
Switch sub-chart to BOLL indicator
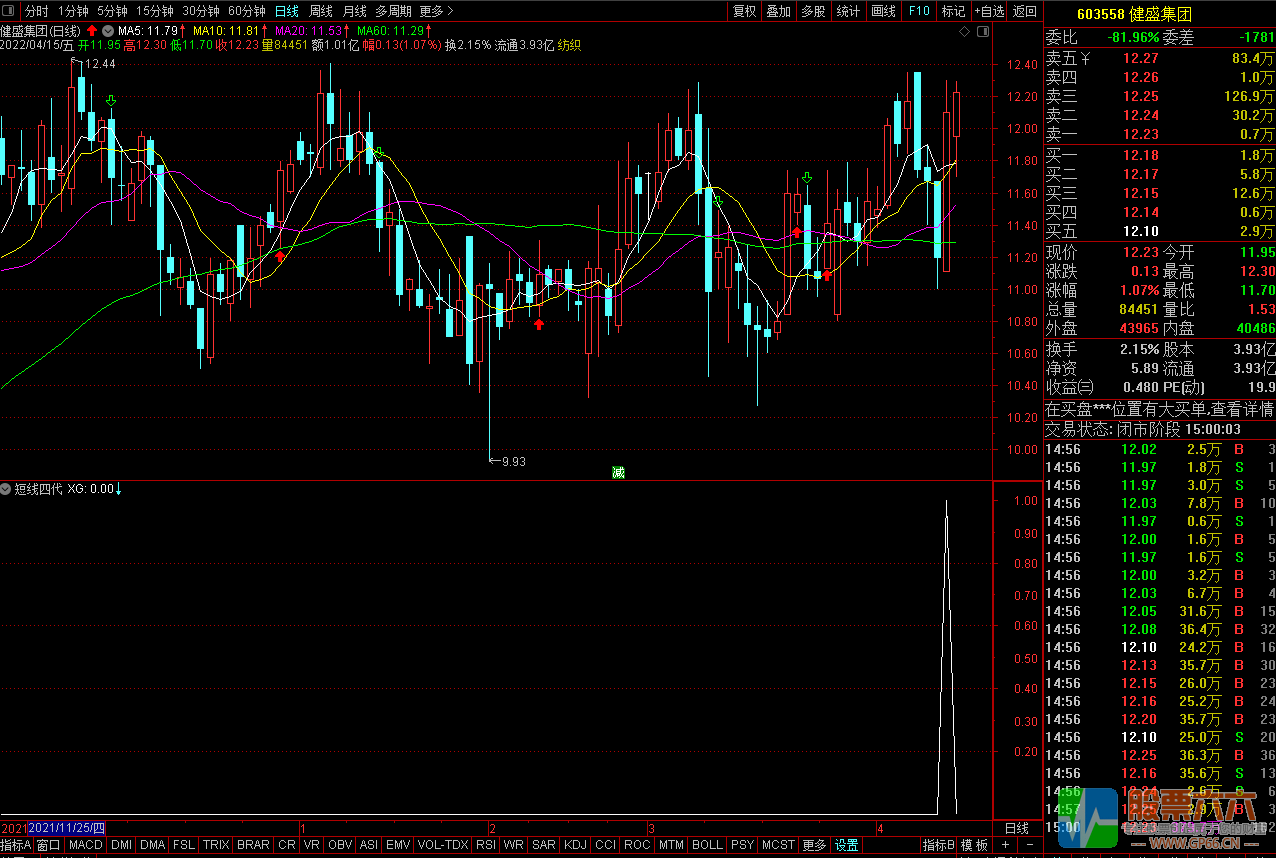pyautogui.click(x=708, y=845)
